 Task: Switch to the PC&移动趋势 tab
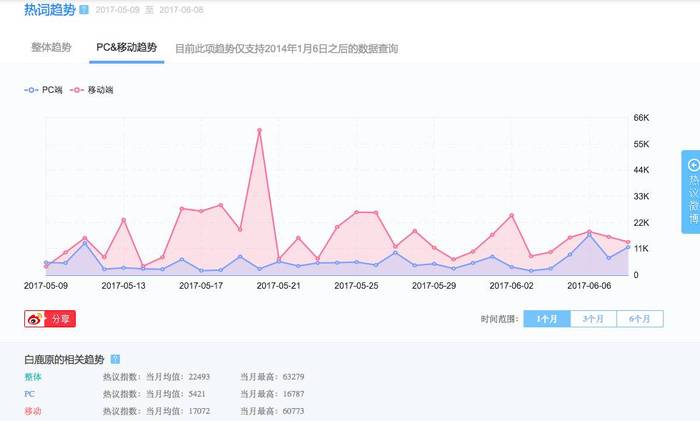127,47
